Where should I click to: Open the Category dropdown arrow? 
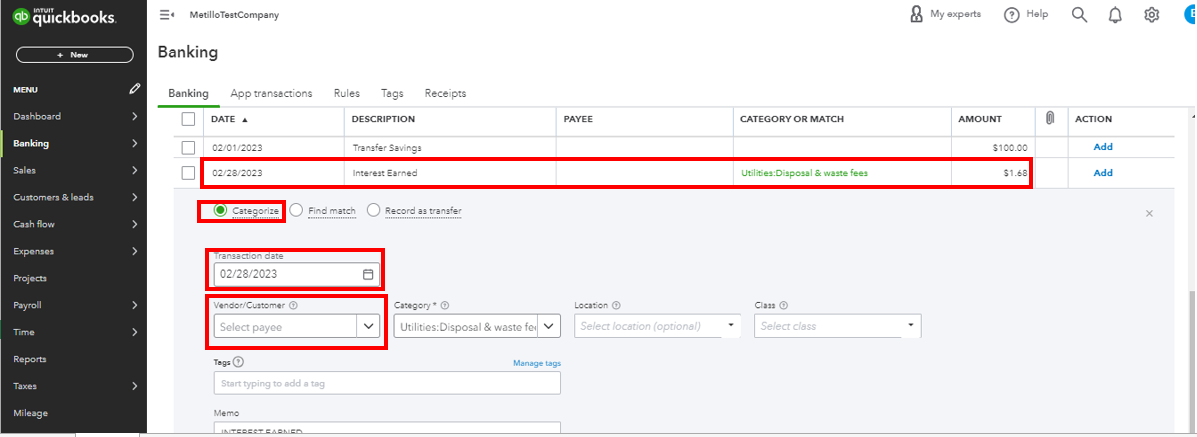click(551, 326)
